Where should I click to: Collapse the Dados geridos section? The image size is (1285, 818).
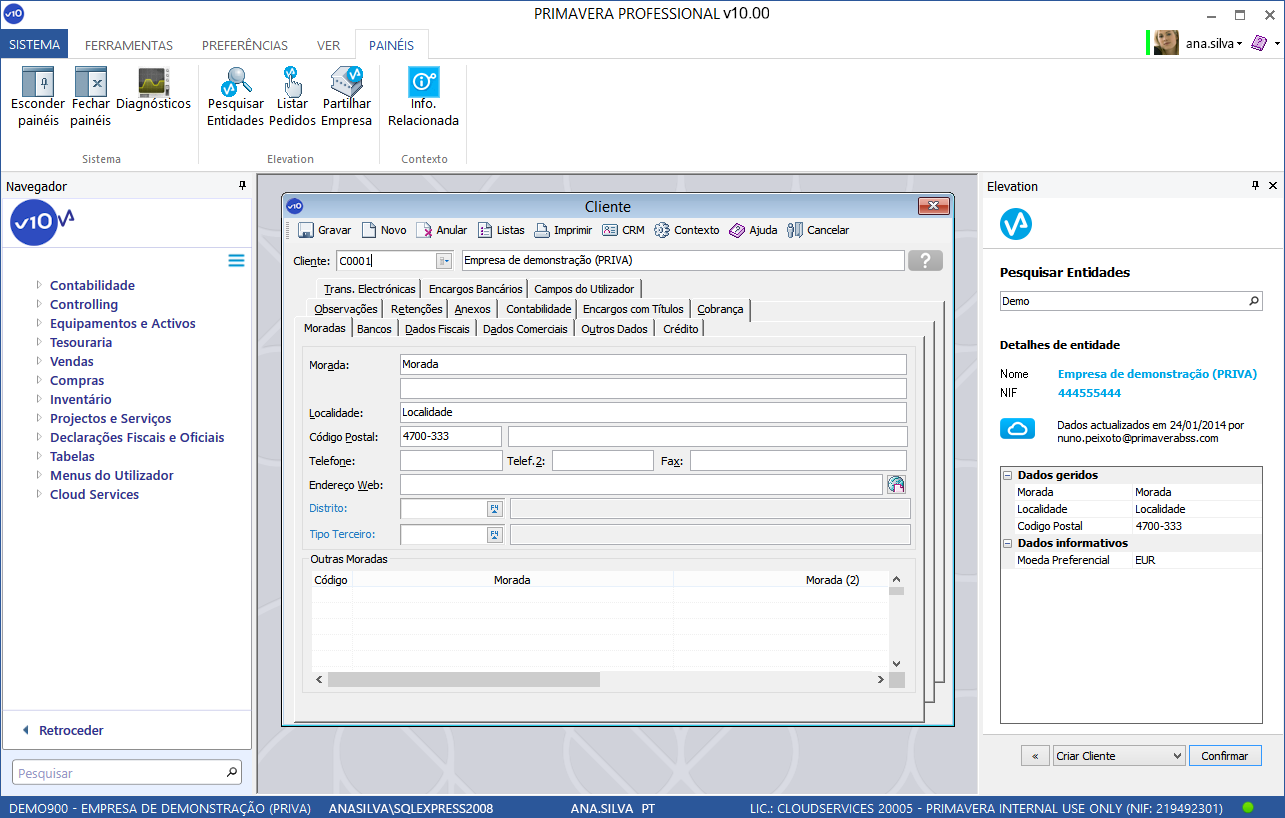click(x=1008, y=476)
